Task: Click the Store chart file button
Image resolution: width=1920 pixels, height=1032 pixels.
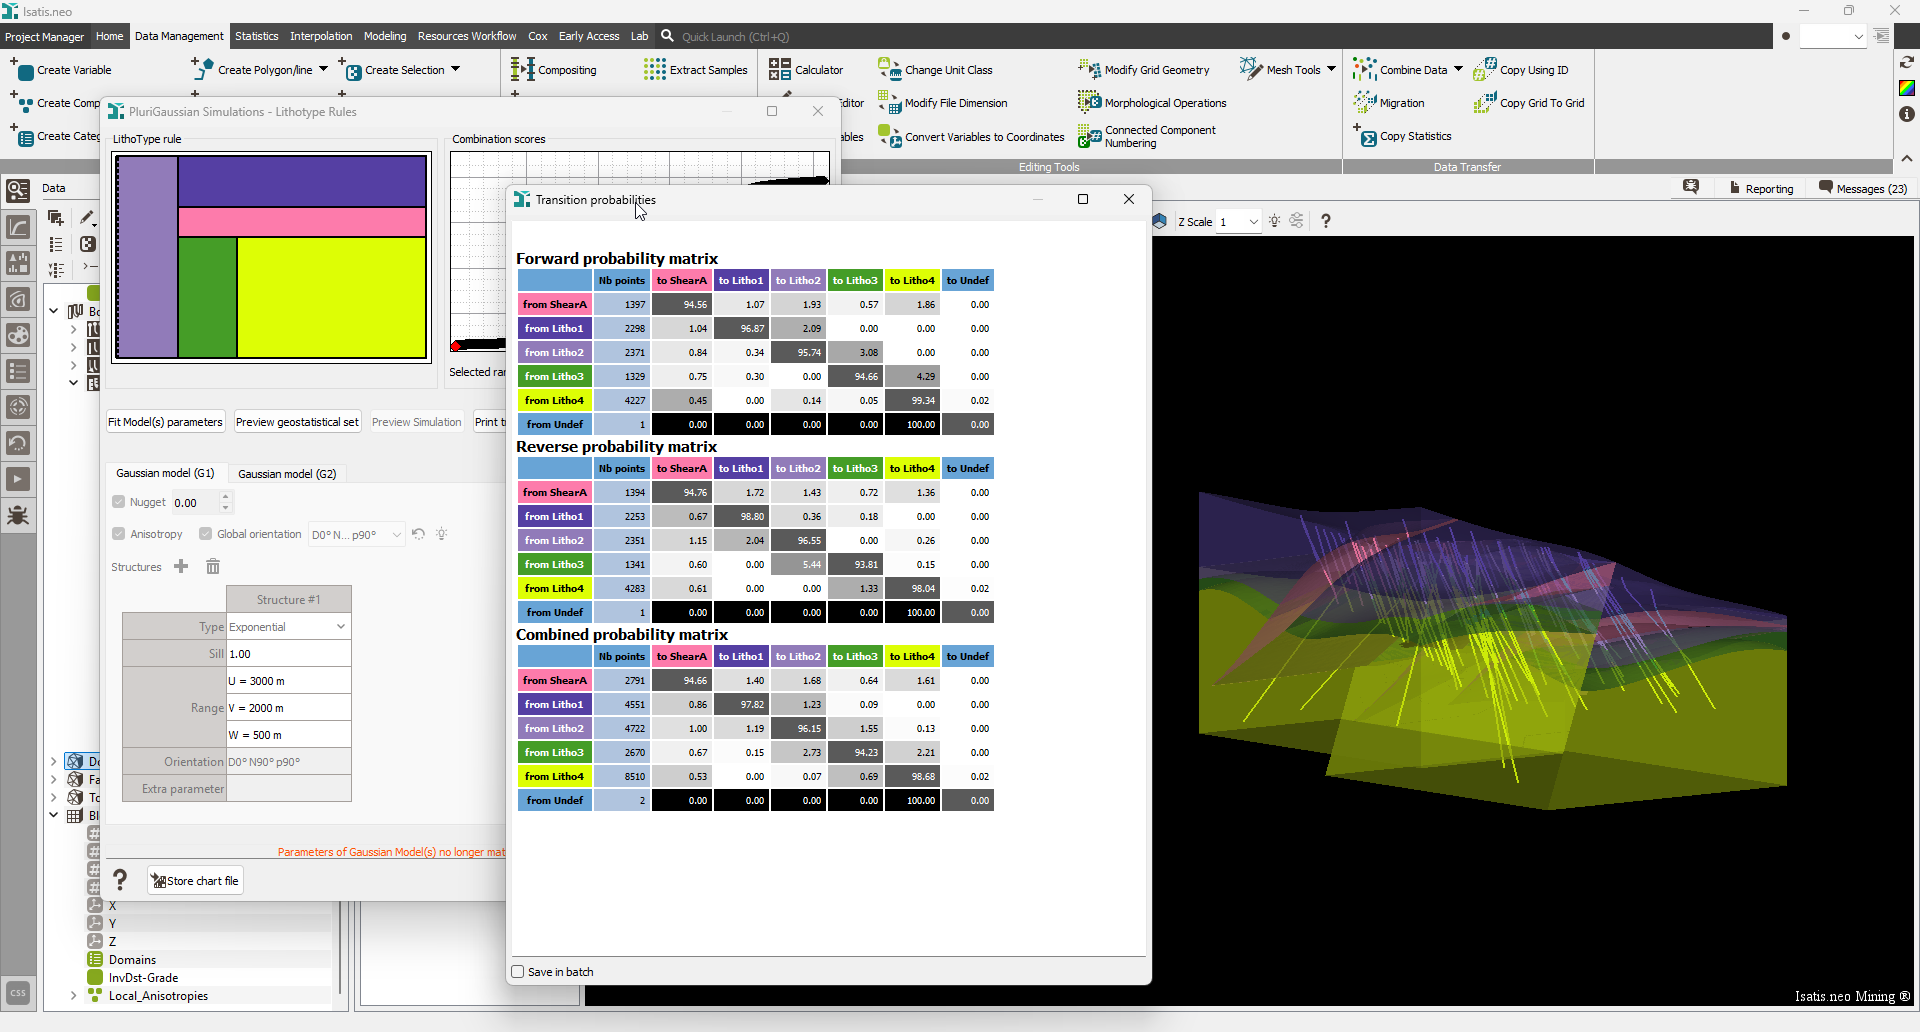Action: tap(196, 881)
